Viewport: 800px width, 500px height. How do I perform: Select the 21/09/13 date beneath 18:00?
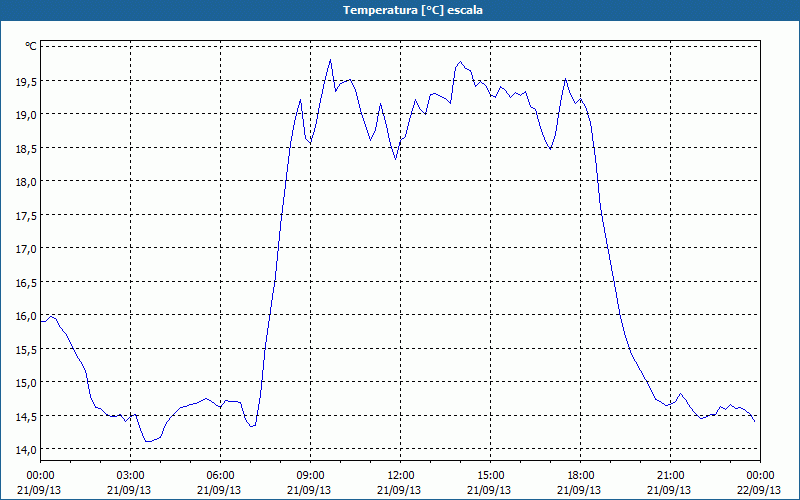(580, 490)
